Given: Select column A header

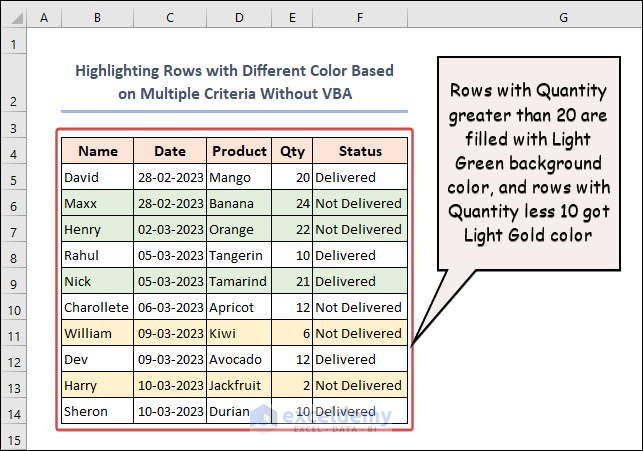Looking at the screenshot, I should [44, 18].
